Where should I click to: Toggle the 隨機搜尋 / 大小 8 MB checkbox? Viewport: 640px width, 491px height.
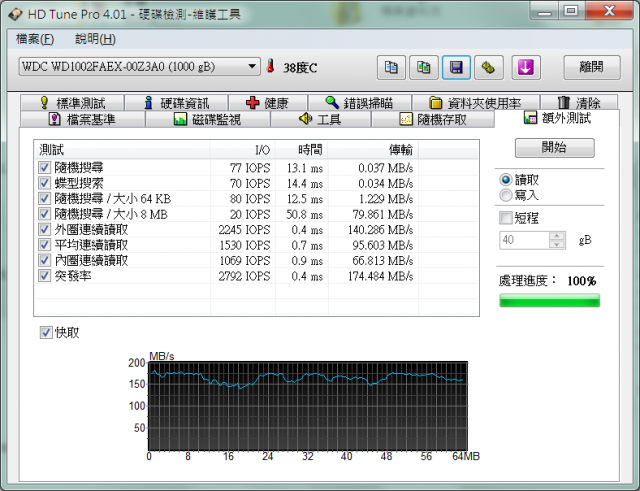(x=44, y=214)
